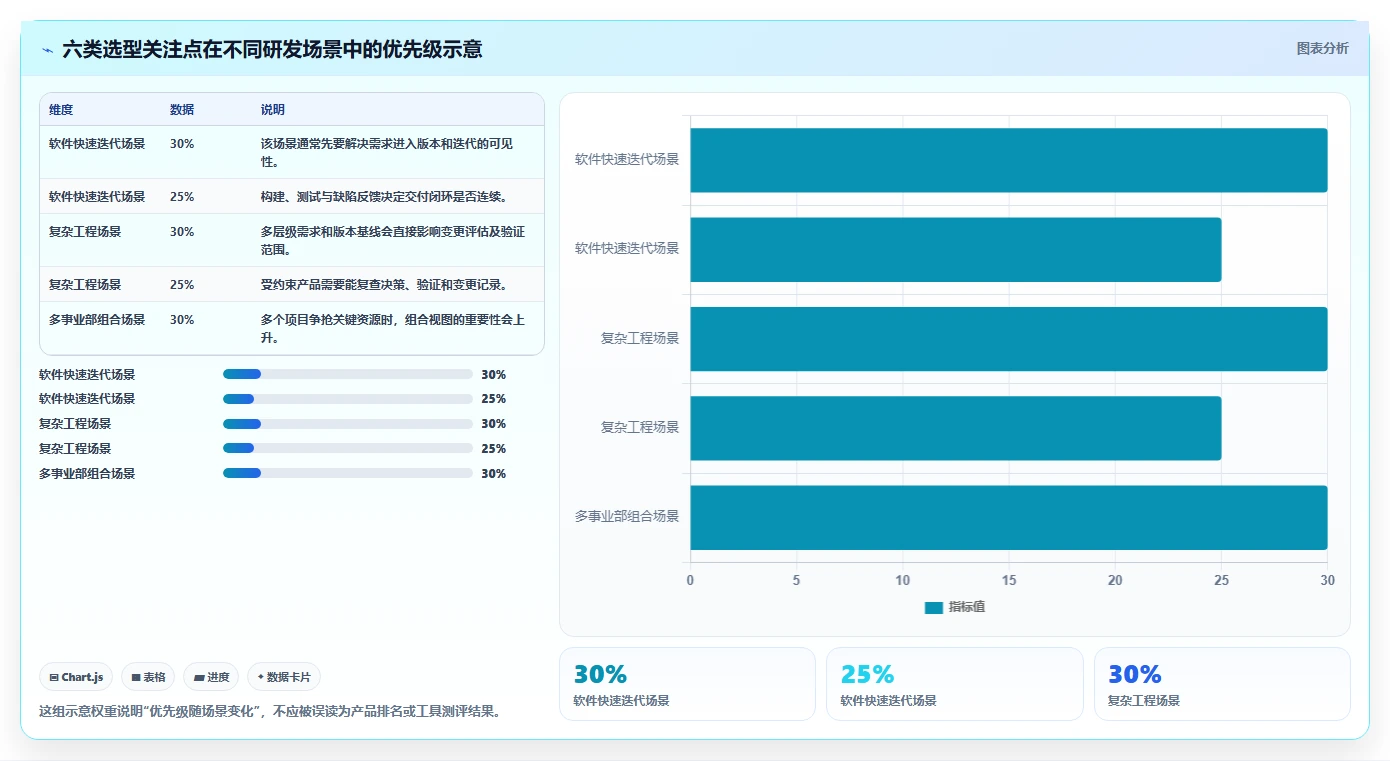Screen dimensions: 1390x761
Task: Click the Chart.js chip icon
Action: click(x=54, y=677)
